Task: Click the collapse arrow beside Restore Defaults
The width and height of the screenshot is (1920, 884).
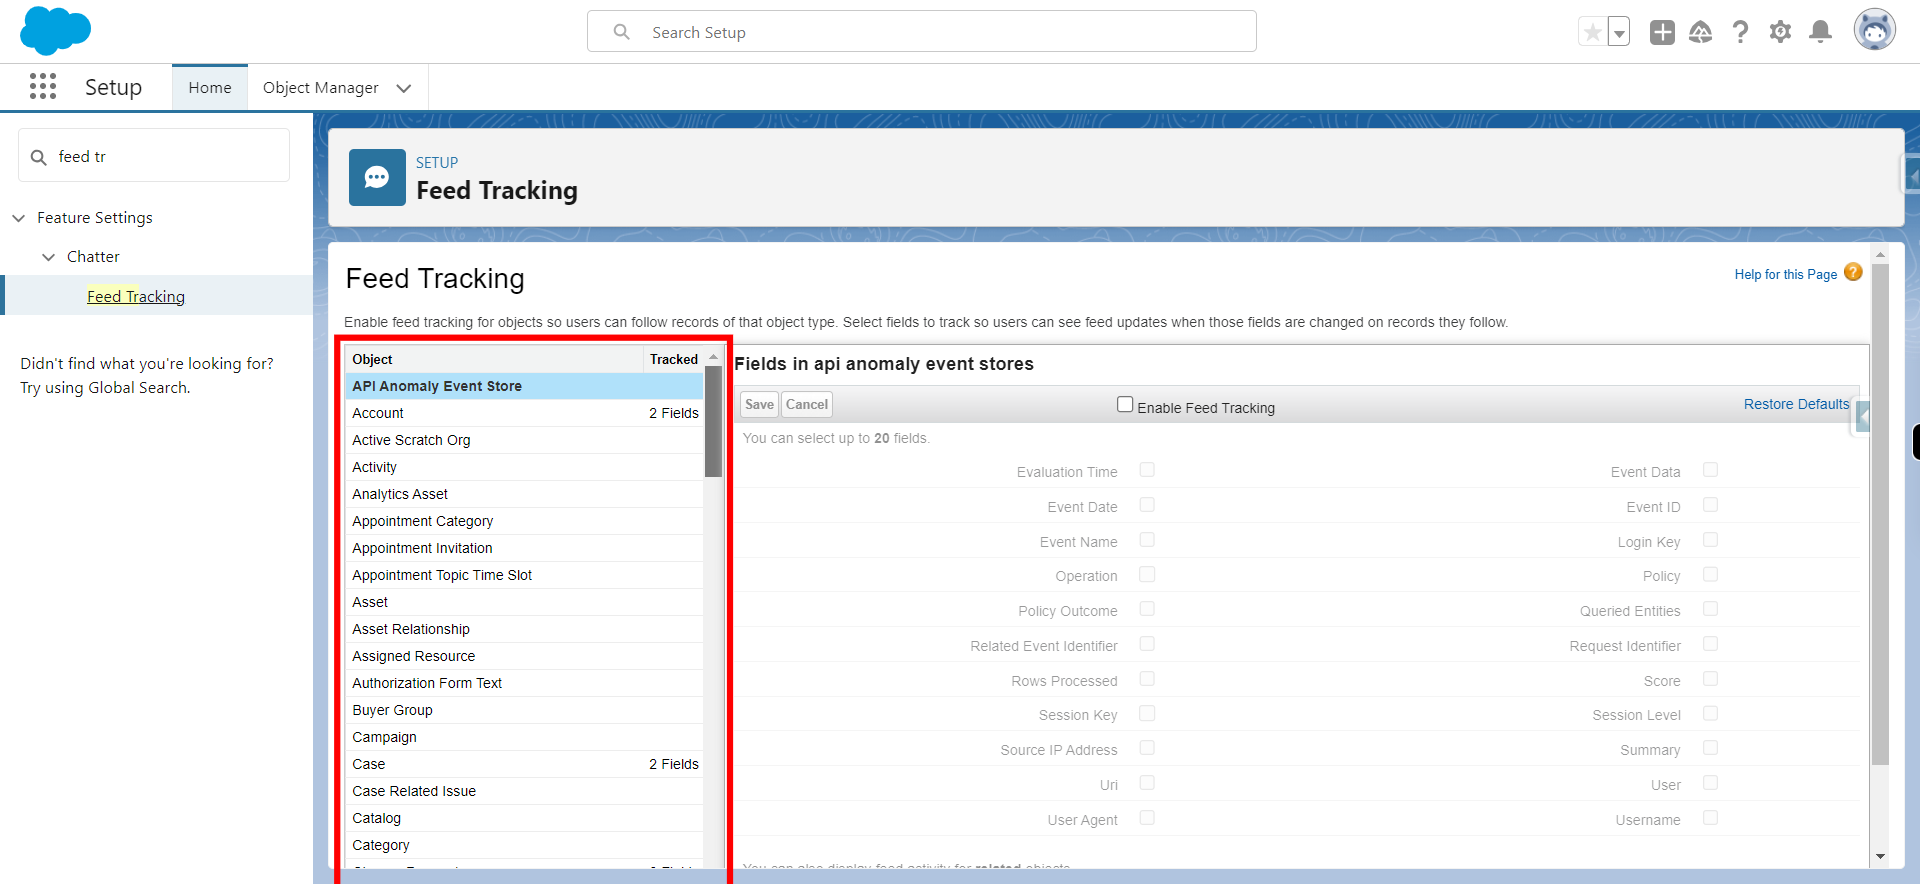Action: 1862,416
